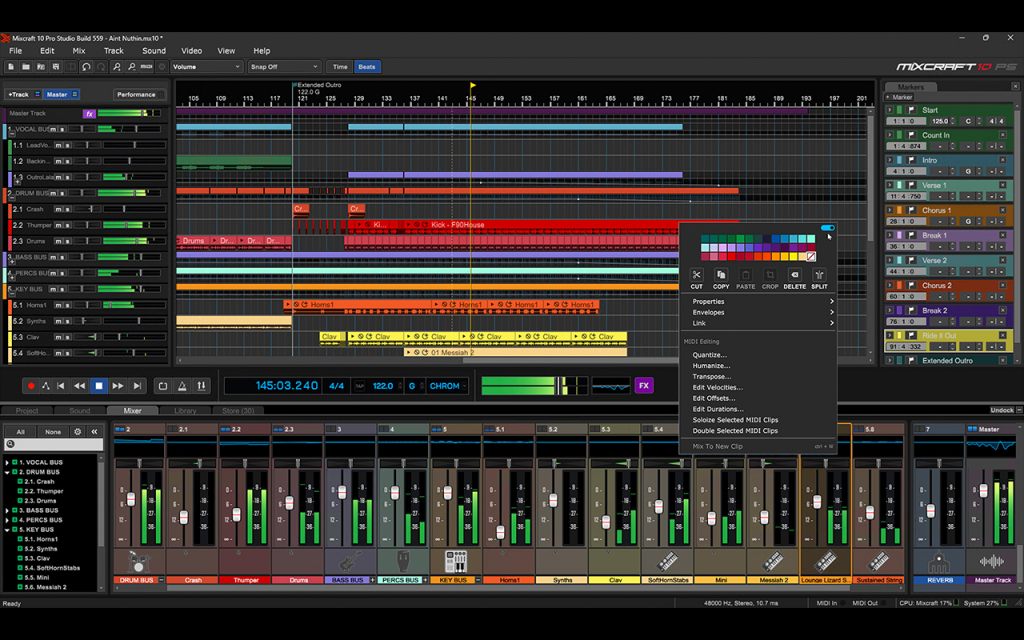
Task: Click the DRUM BUS drum kit icon
Action: tap(139, 561)
